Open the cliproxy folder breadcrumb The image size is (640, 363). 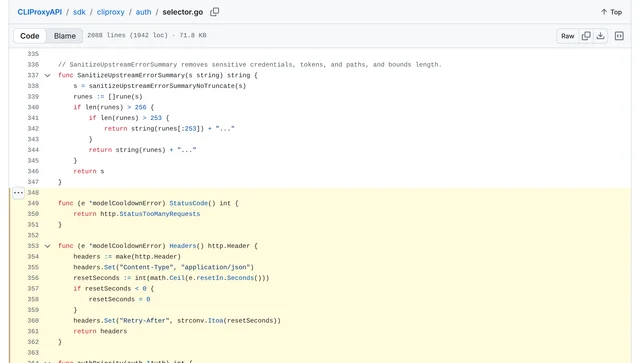coord(111,12)
